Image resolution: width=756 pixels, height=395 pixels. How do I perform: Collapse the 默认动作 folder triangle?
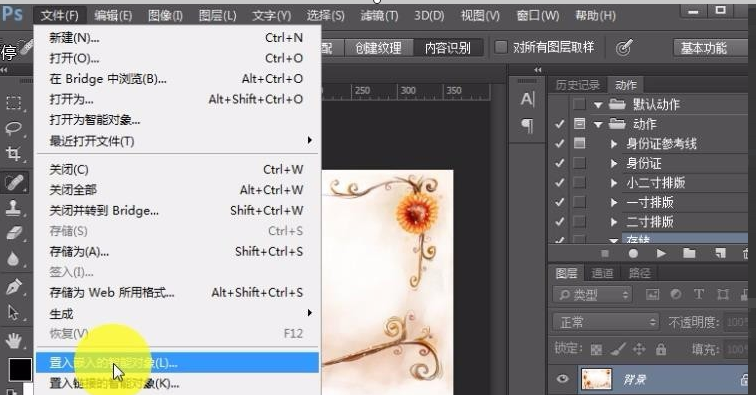pyautogui.click(x=598, y=105)
